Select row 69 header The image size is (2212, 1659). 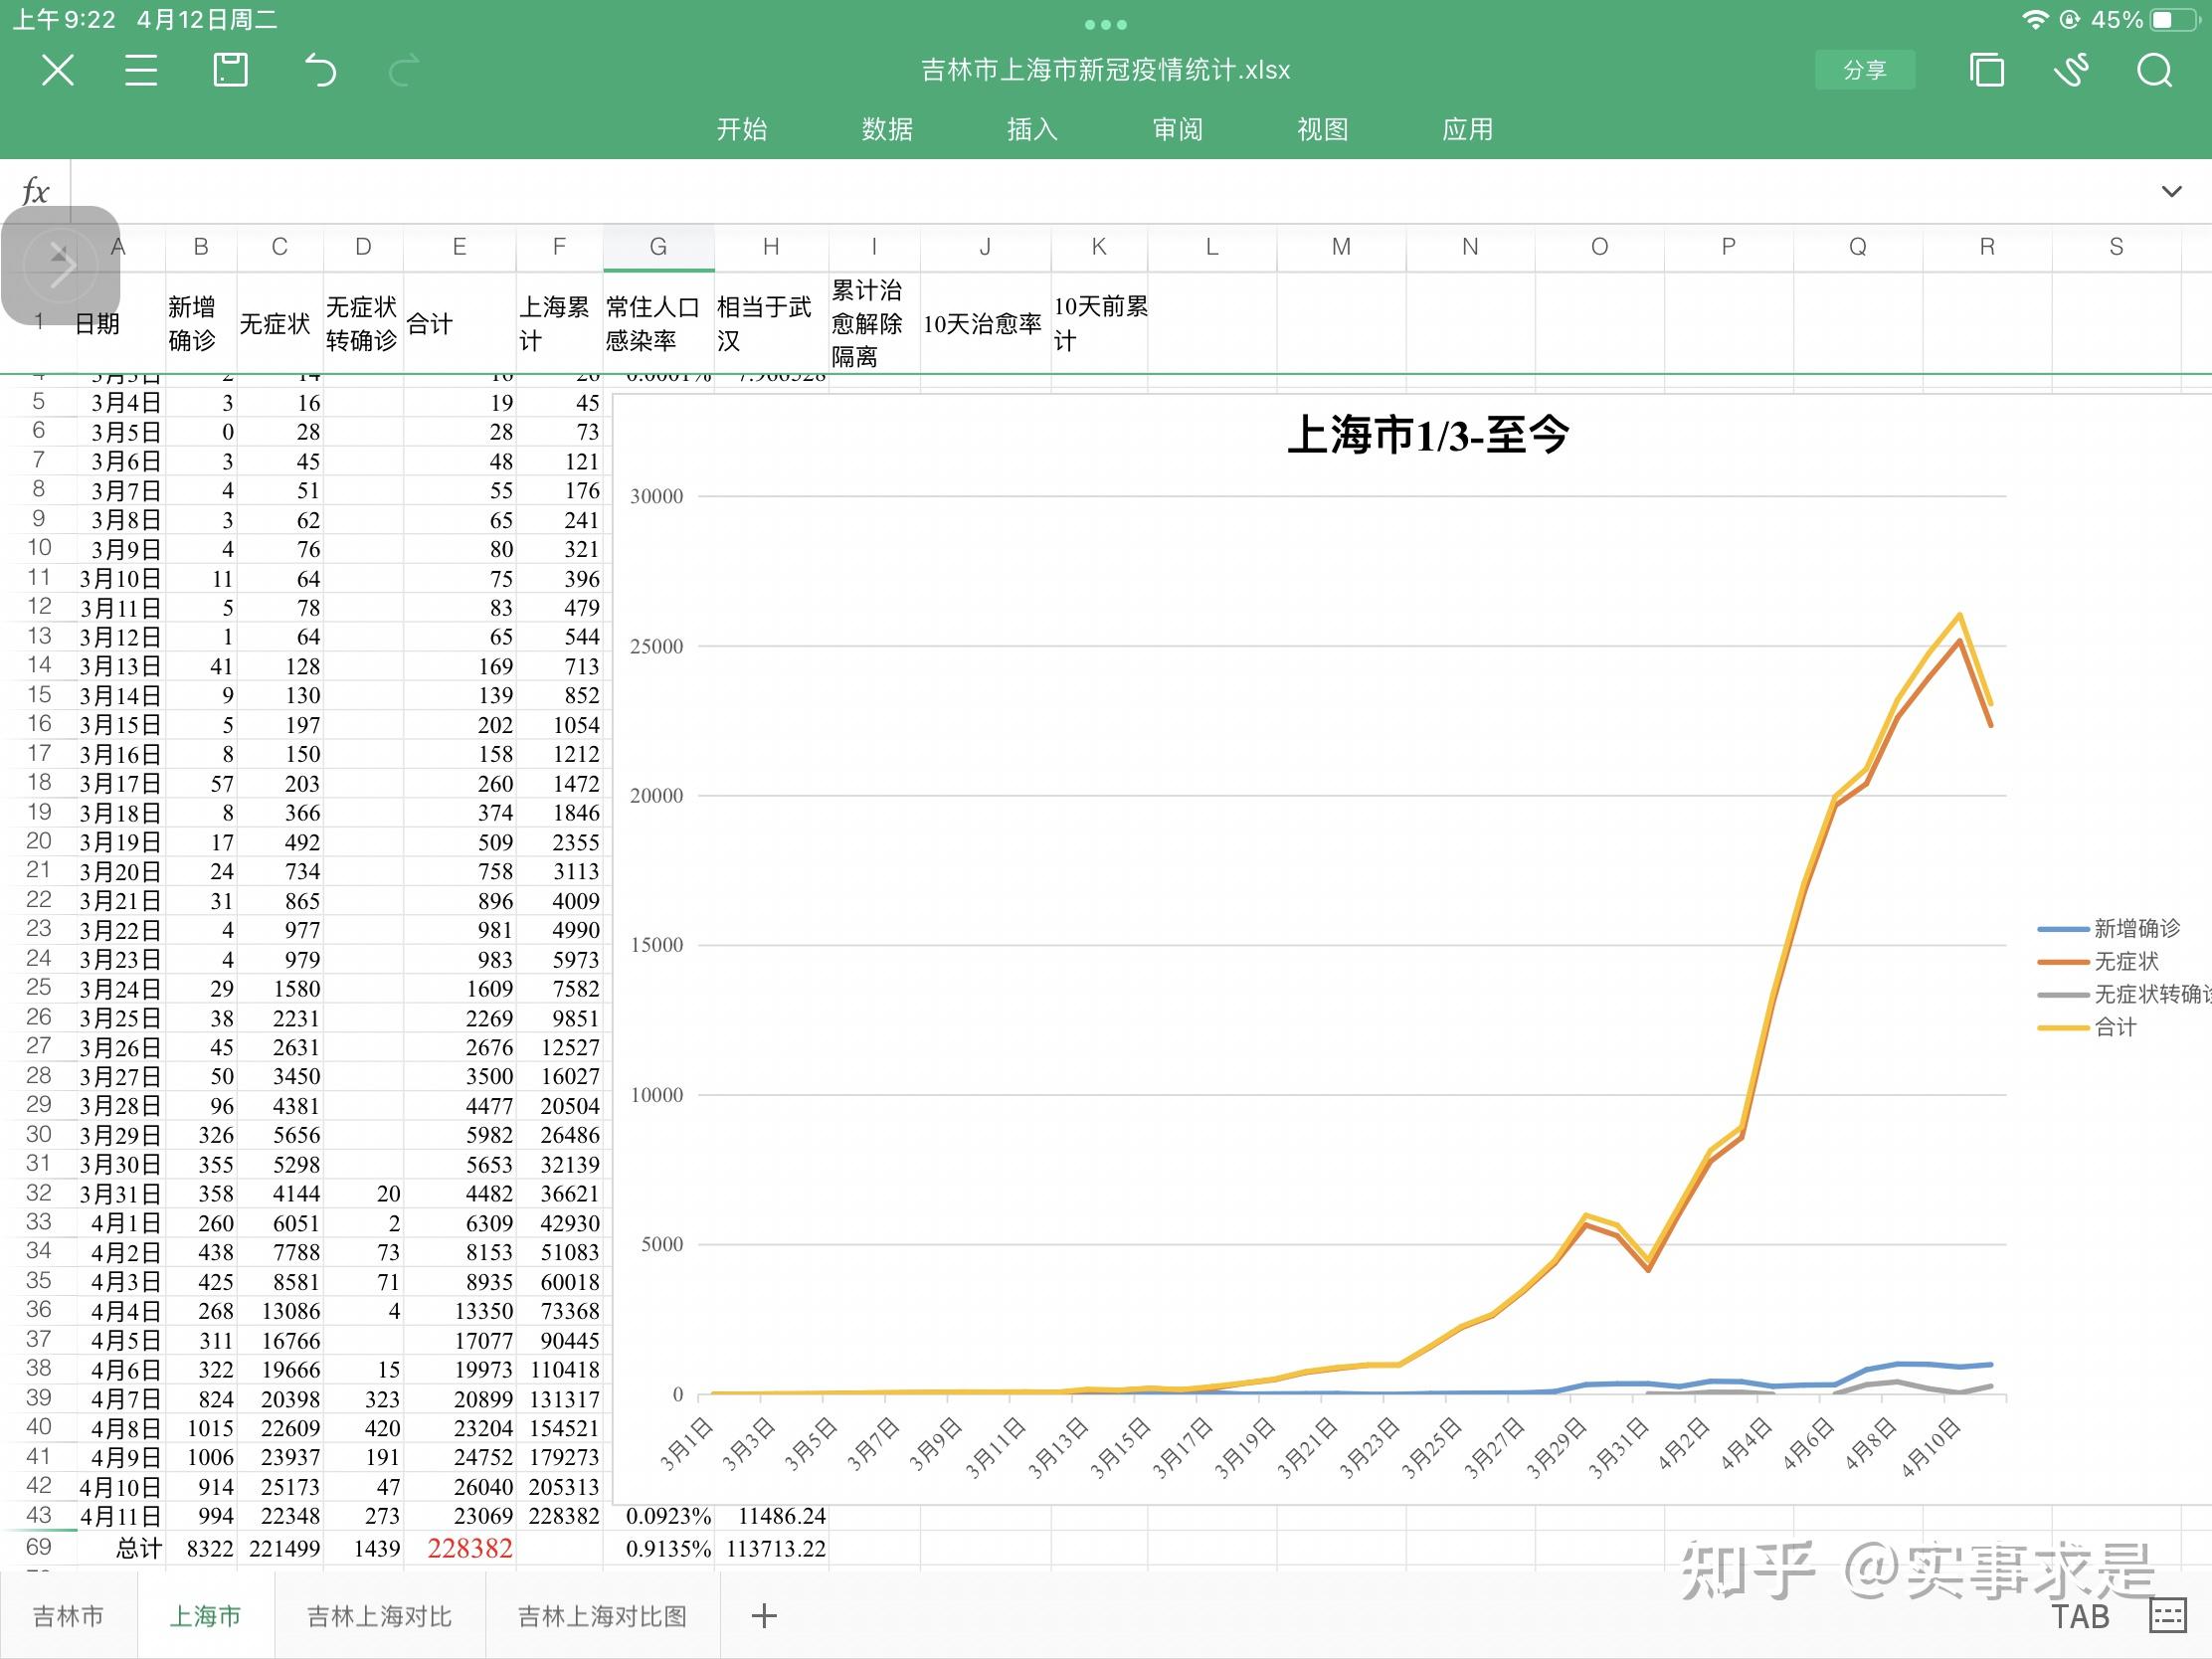pos(38,1547)
